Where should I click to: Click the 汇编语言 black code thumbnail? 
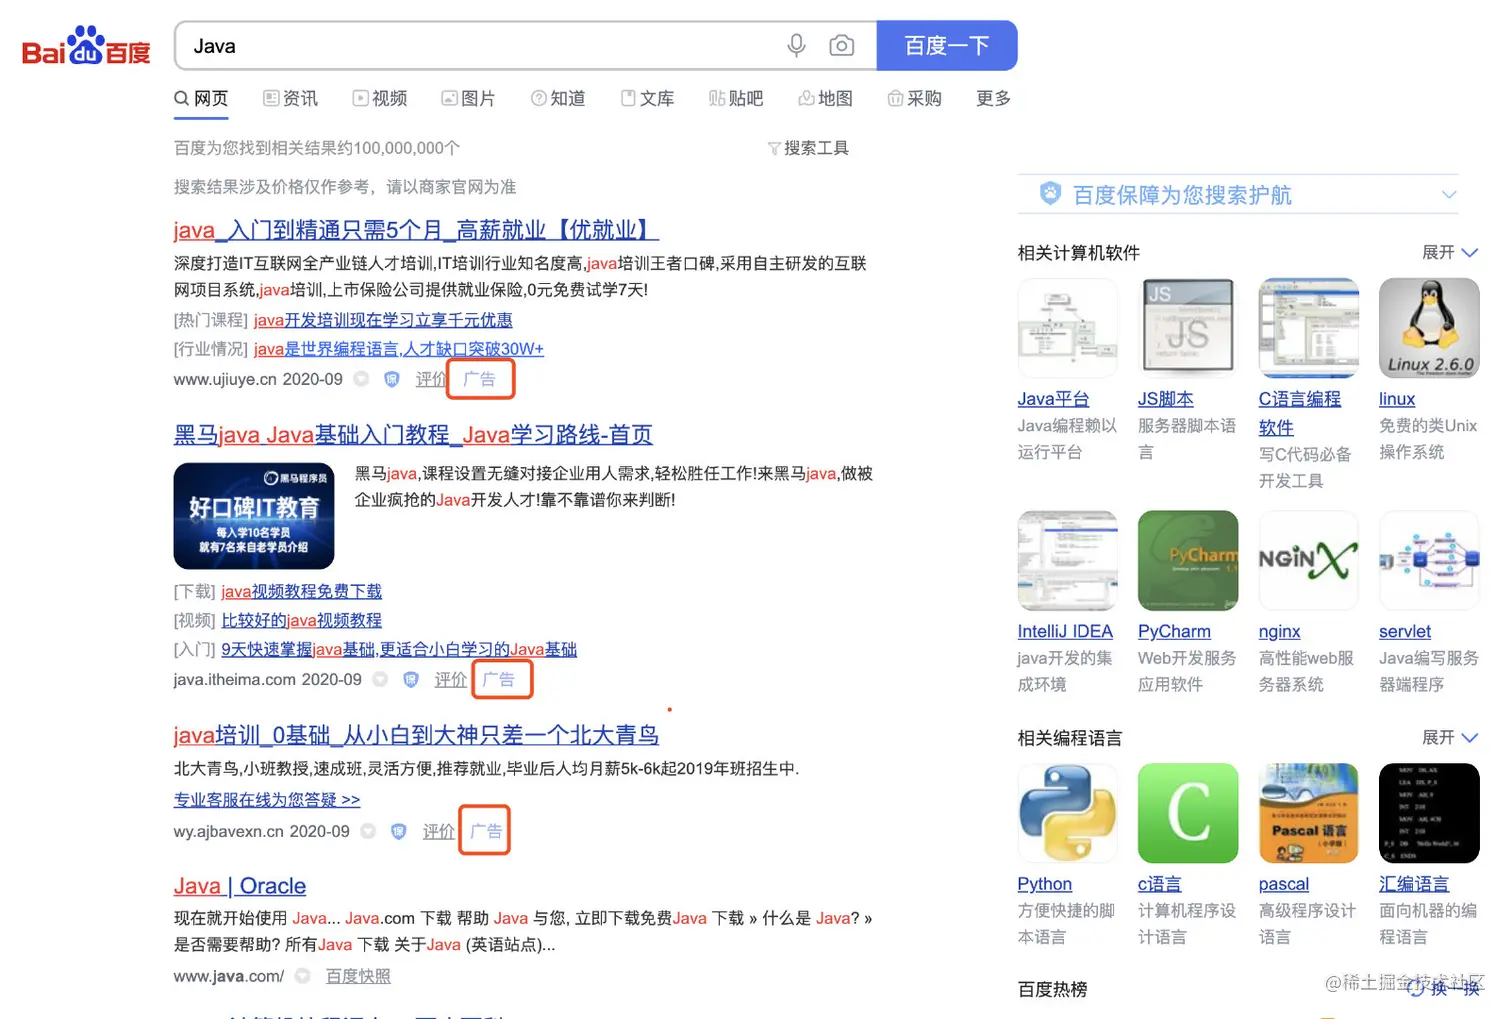pos(1429,813)
